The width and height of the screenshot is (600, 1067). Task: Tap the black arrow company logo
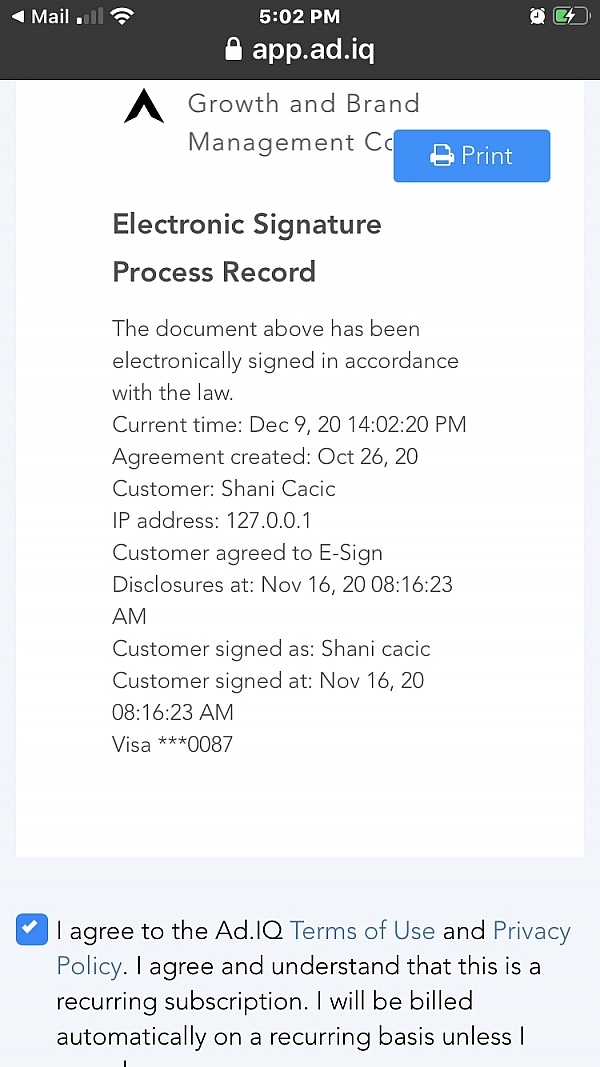point(143,106)
